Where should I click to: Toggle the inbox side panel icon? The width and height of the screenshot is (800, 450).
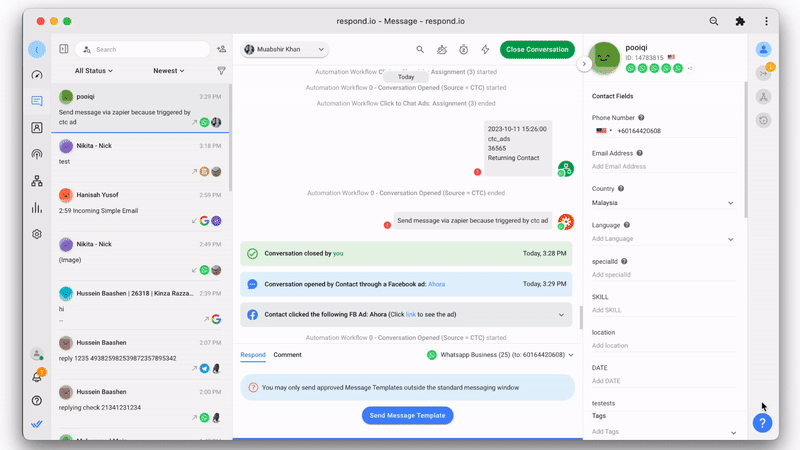pos(64,49)
